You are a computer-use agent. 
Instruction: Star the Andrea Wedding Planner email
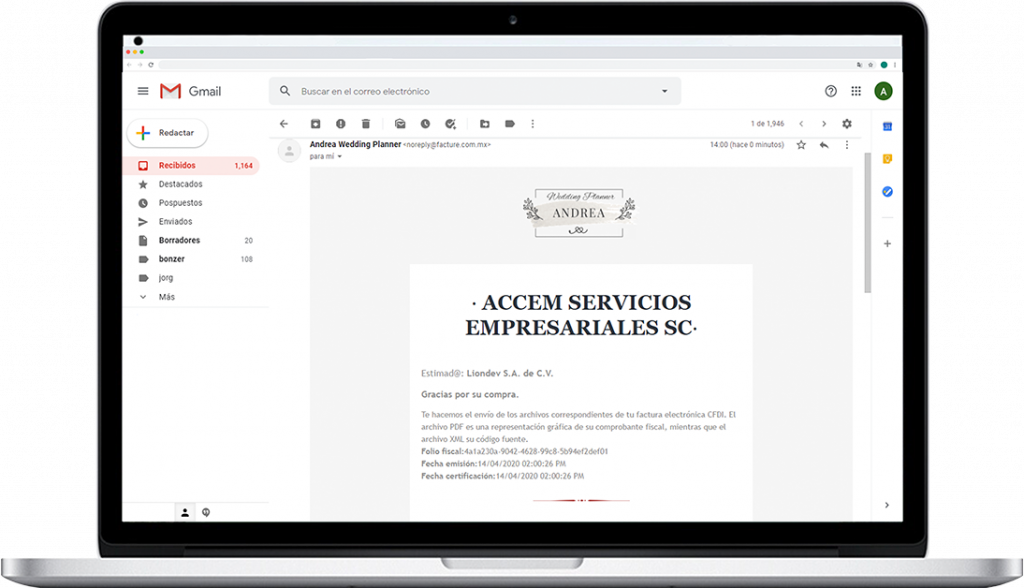tap(801, 145)
